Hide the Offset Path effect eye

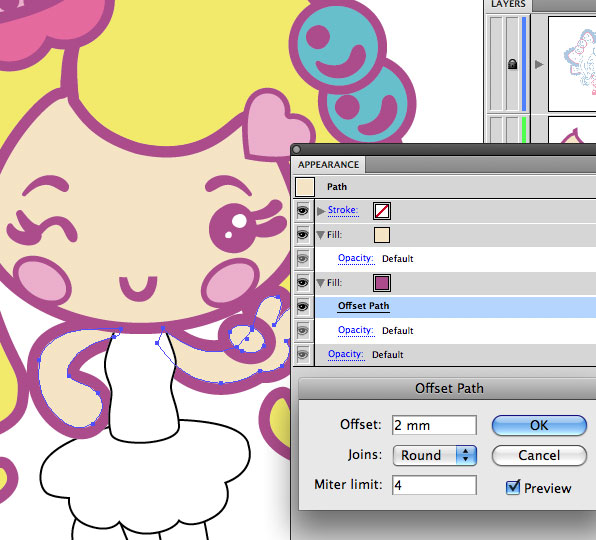pyautogui.click(x=303, y=306)
